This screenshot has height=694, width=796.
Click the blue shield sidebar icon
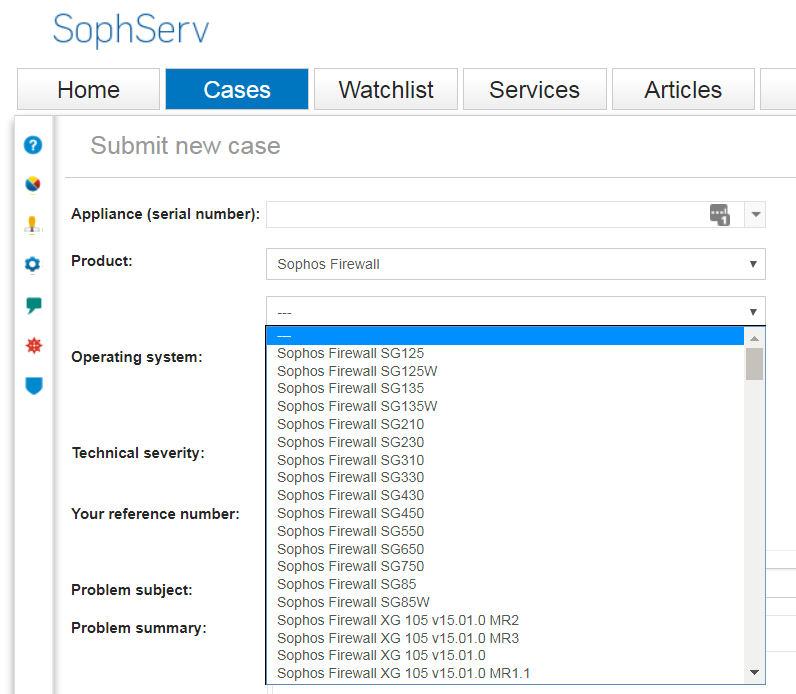coord(33,385)
